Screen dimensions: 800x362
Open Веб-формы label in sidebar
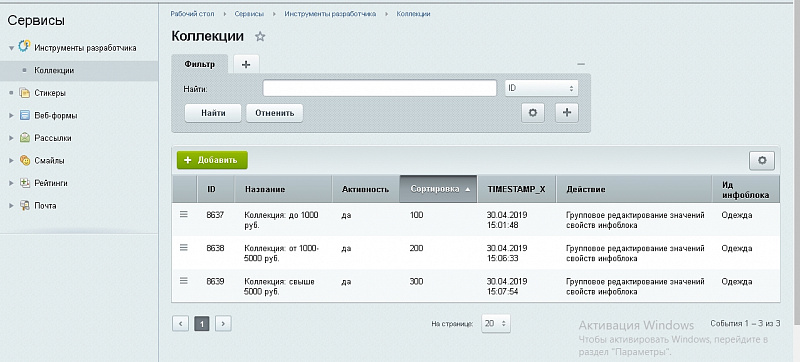pyautogui.click(x=56, y=116)
